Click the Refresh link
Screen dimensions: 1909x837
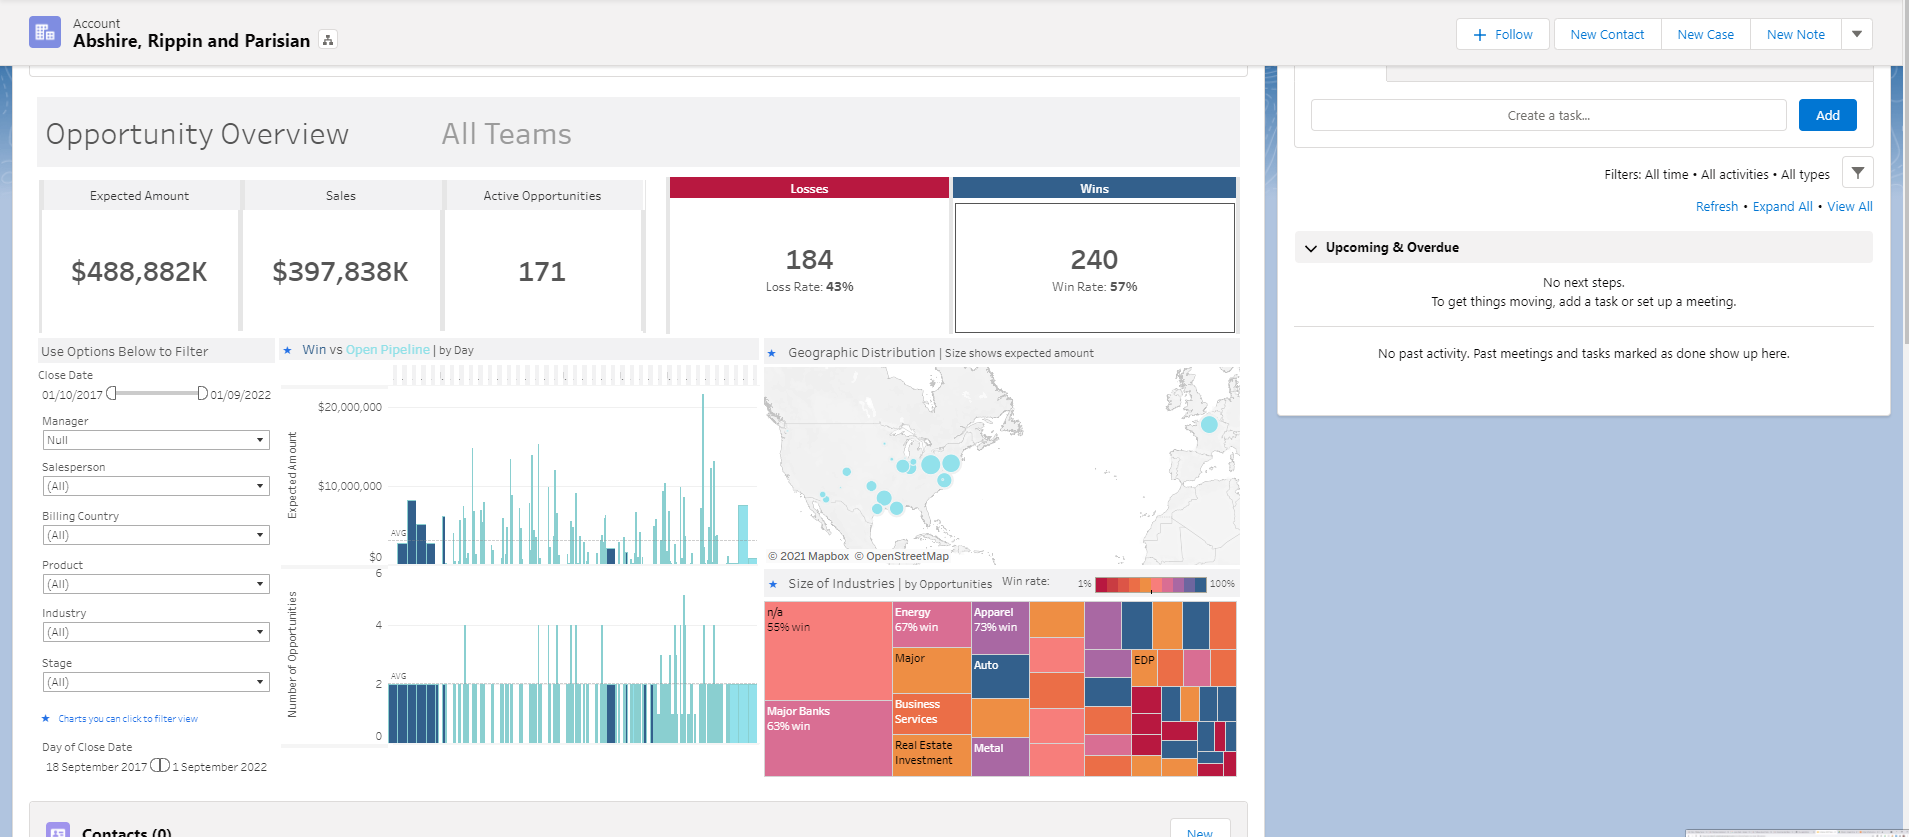pyautogui.click(x=1716, y=206)
